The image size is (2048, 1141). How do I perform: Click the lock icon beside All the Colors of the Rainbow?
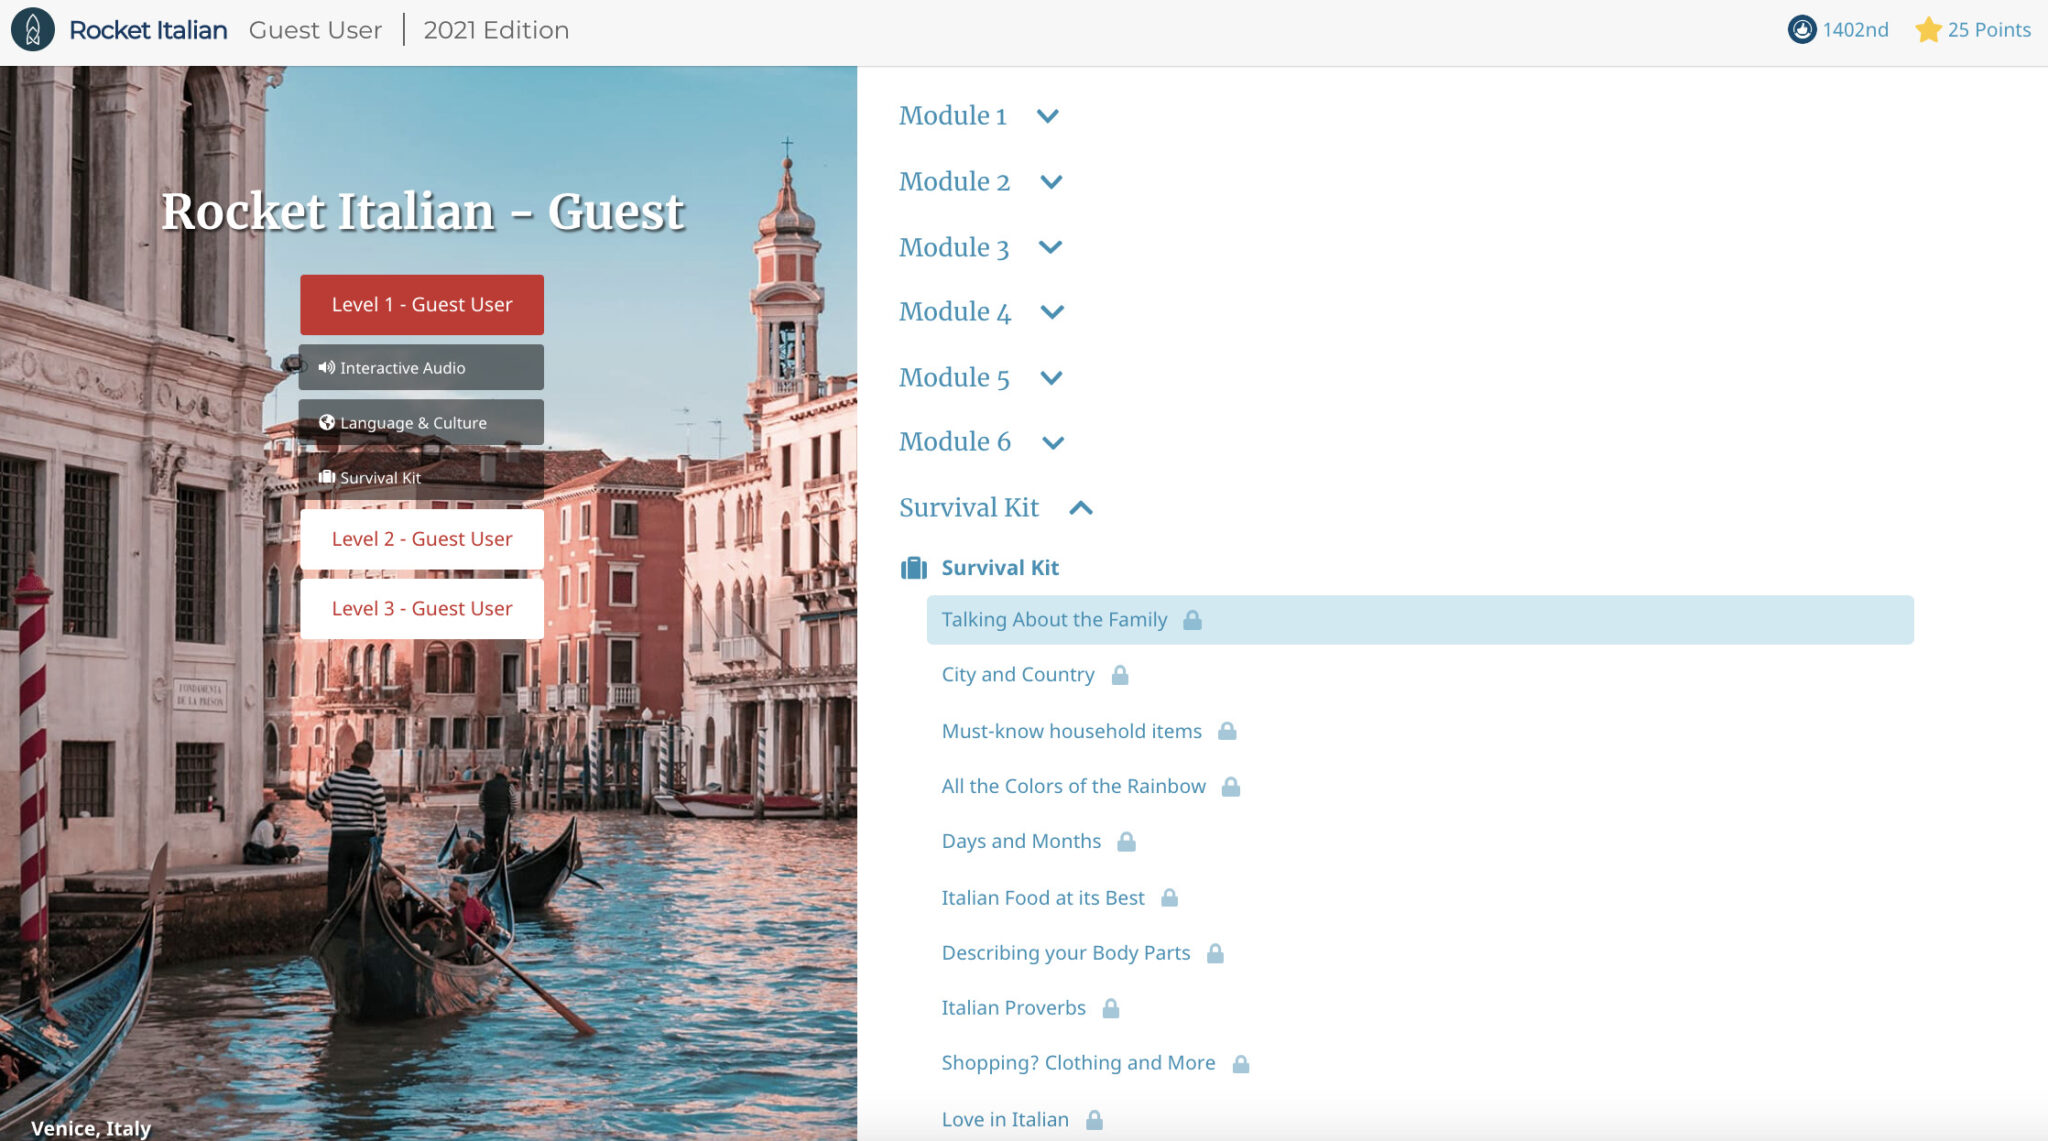tap(1231, 787)
